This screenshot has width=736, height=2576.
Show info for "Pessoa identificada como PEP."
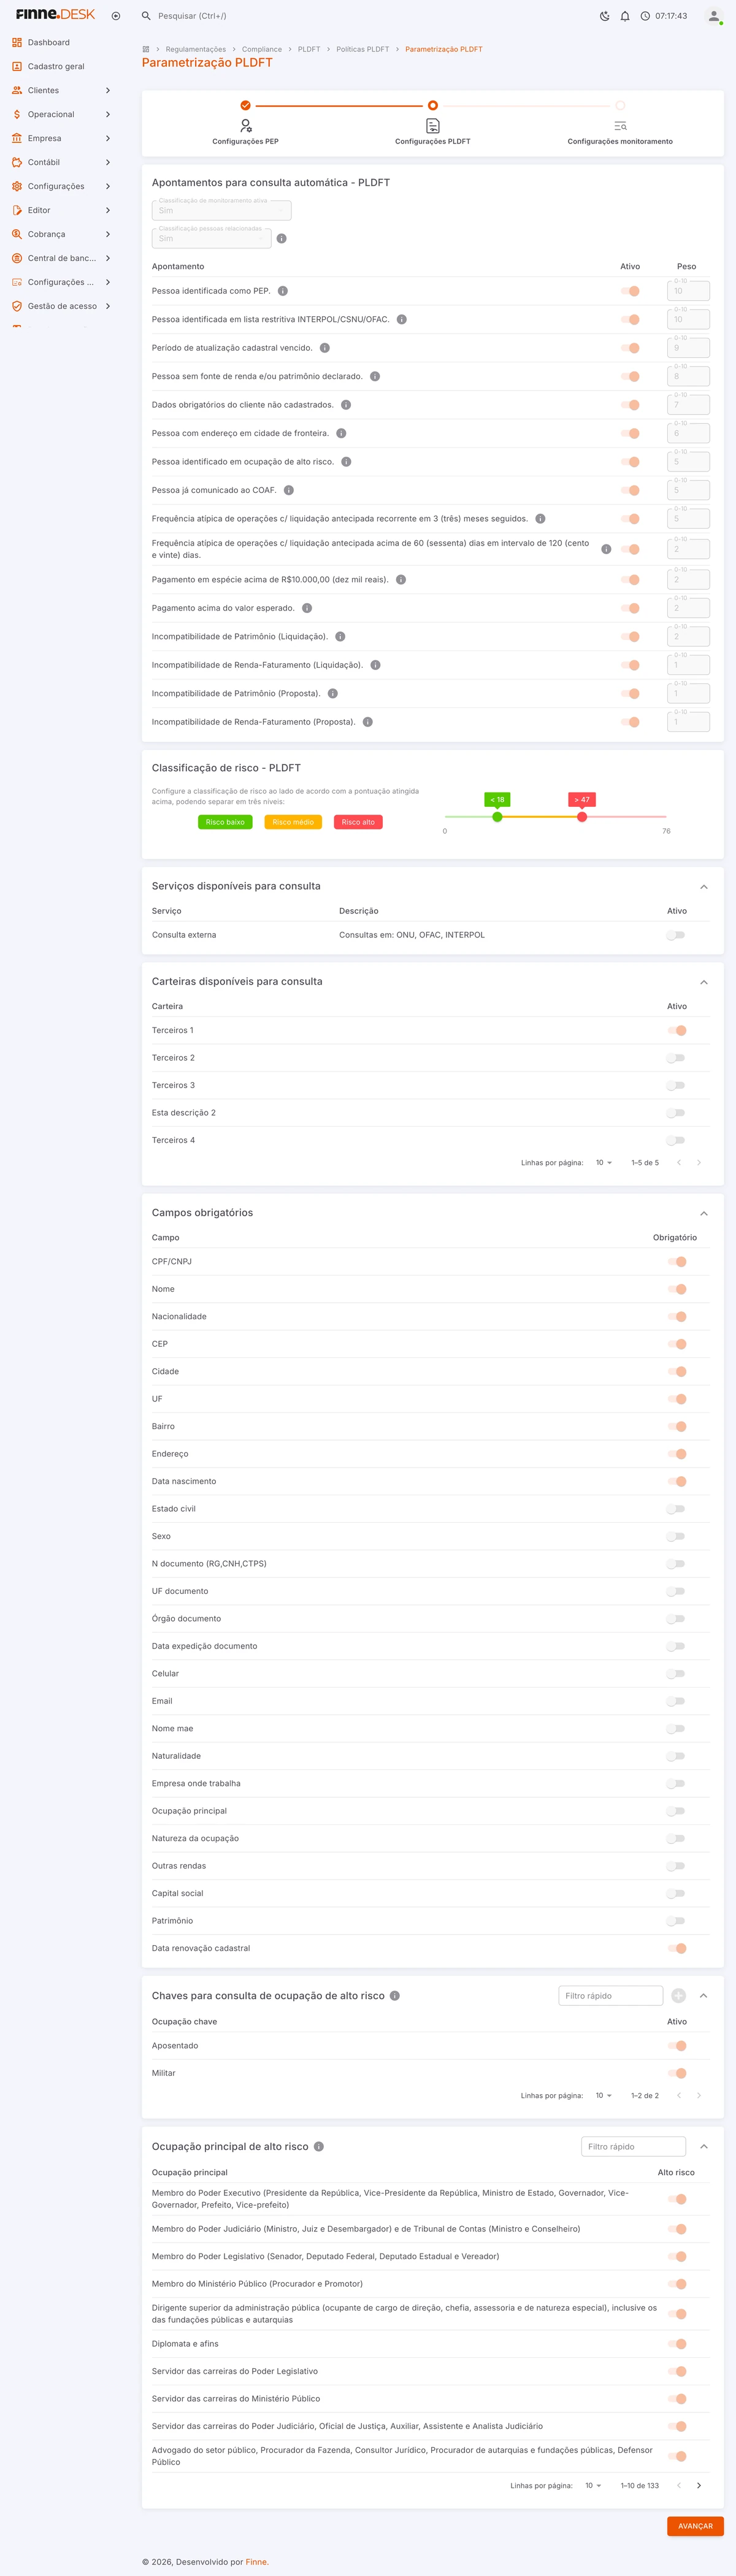pyautogui.click(x=283, y=291)
